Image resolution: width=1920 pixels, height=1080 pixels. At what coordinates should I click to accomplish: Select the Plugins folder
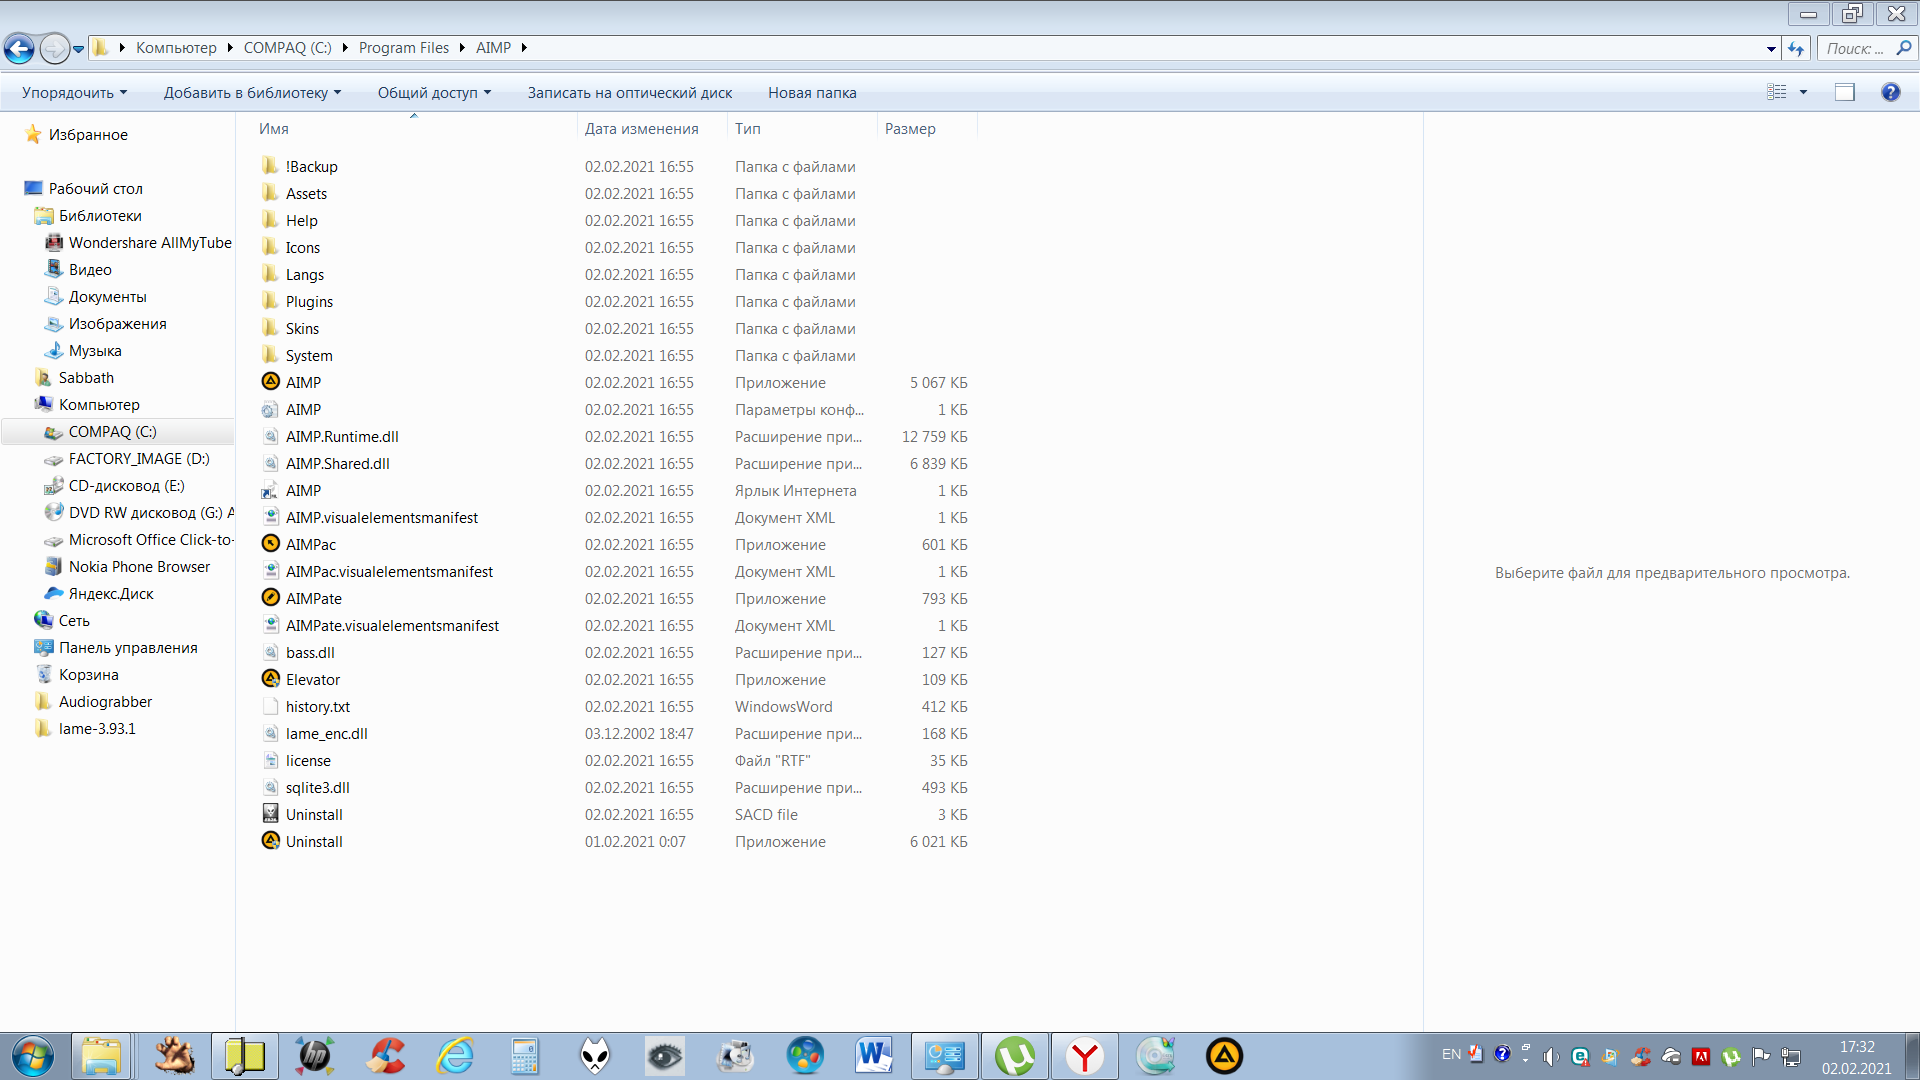(x=309, y=301)
